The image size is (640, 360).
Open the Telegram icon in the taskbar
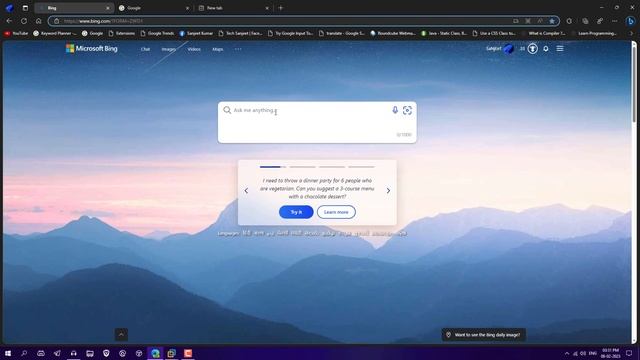[x=57, y=353]
